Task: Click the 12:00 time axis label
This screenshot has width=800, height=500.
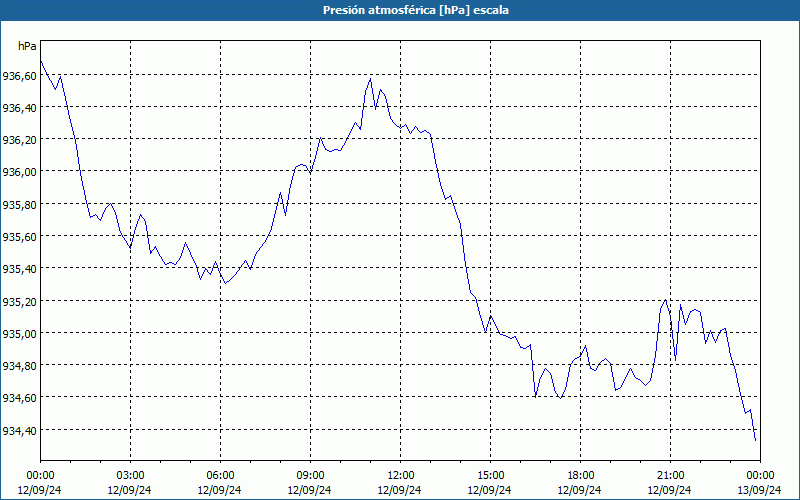Action: (400, 476)
